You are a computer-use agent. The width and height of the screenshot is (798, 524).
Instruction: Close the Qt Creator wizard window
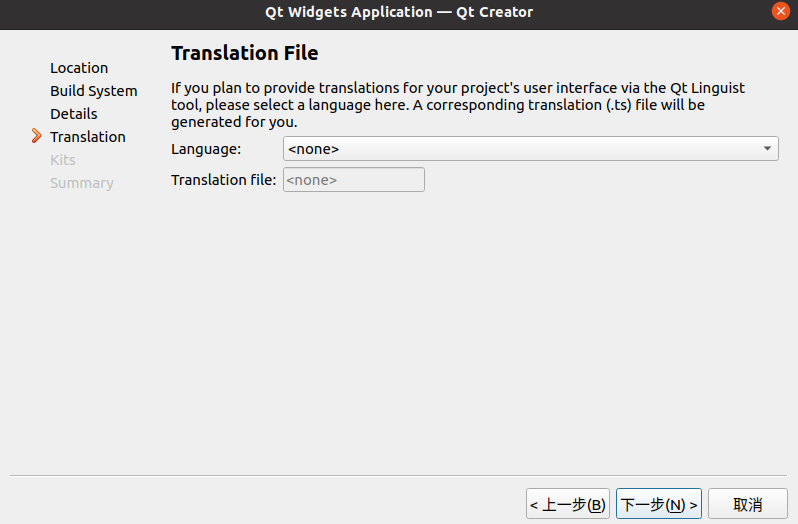click(x=780, y=11)
